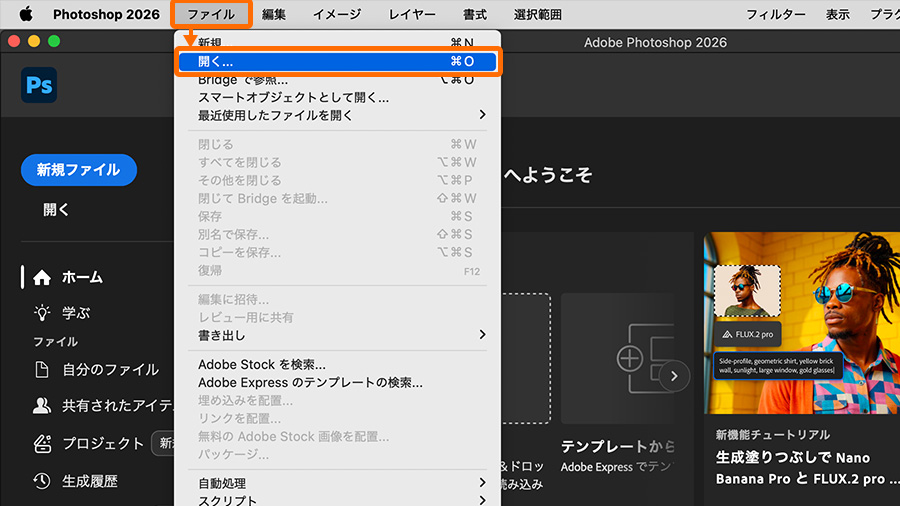The width and height of the screenshot is (900, 506).
Task: Click the Adobe Express で description text
Action: 618,467
